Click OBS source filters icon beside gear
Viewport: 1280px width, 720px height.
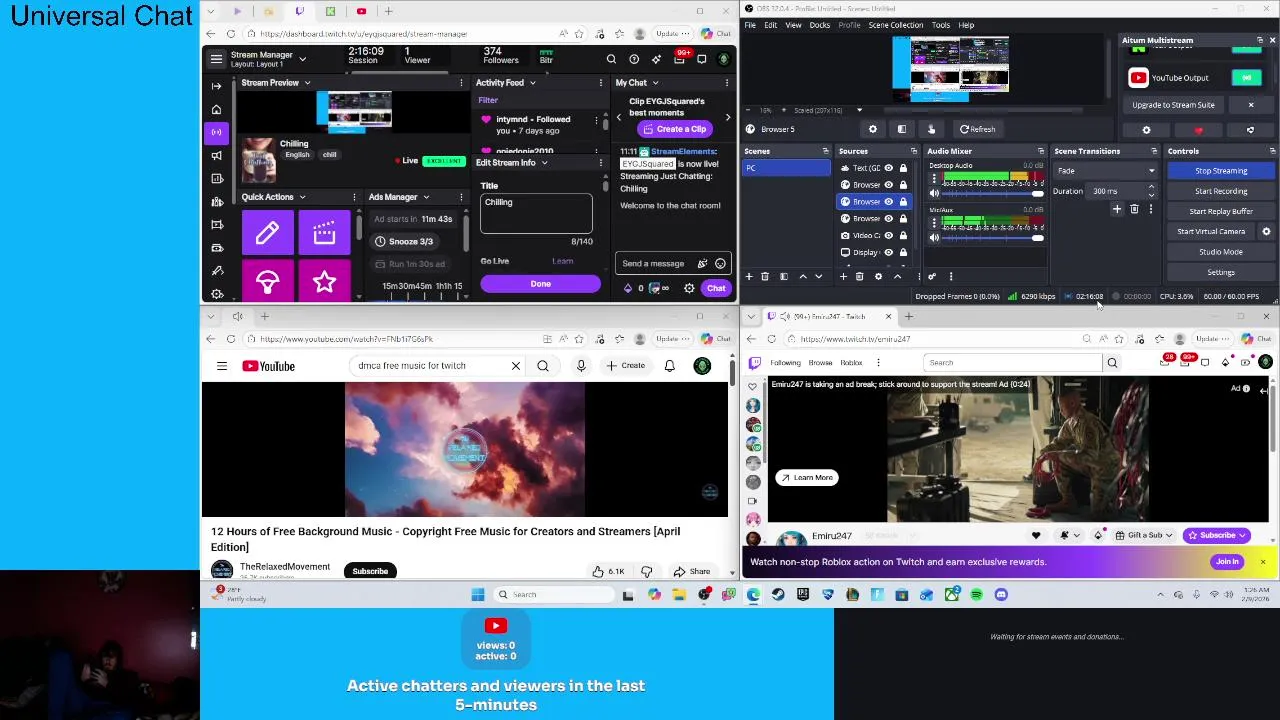(x=901, y=129)
